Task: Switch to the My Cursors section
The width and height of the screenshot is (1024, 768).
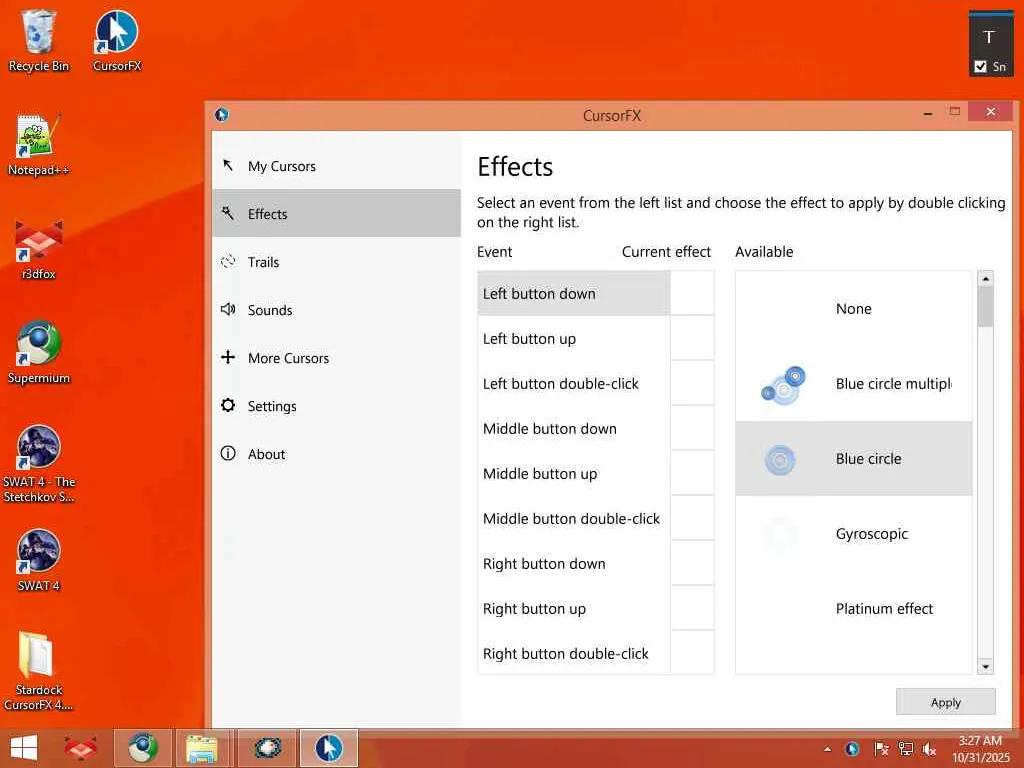Action: coord(336,166)
